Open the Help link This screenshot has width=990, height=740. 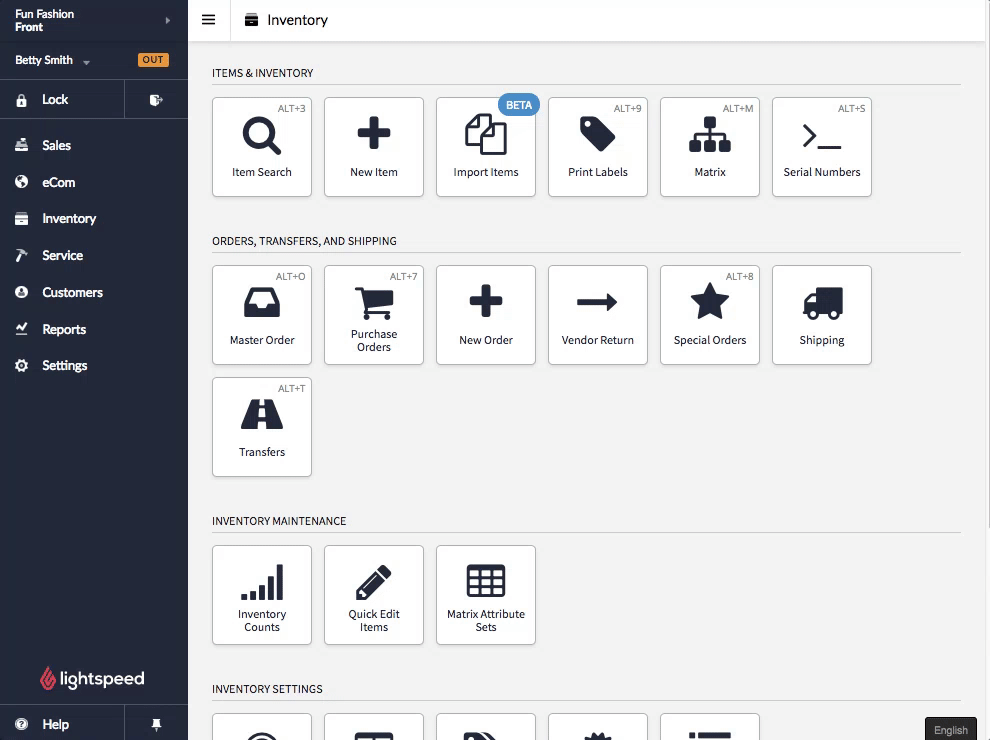pos(62,724)
